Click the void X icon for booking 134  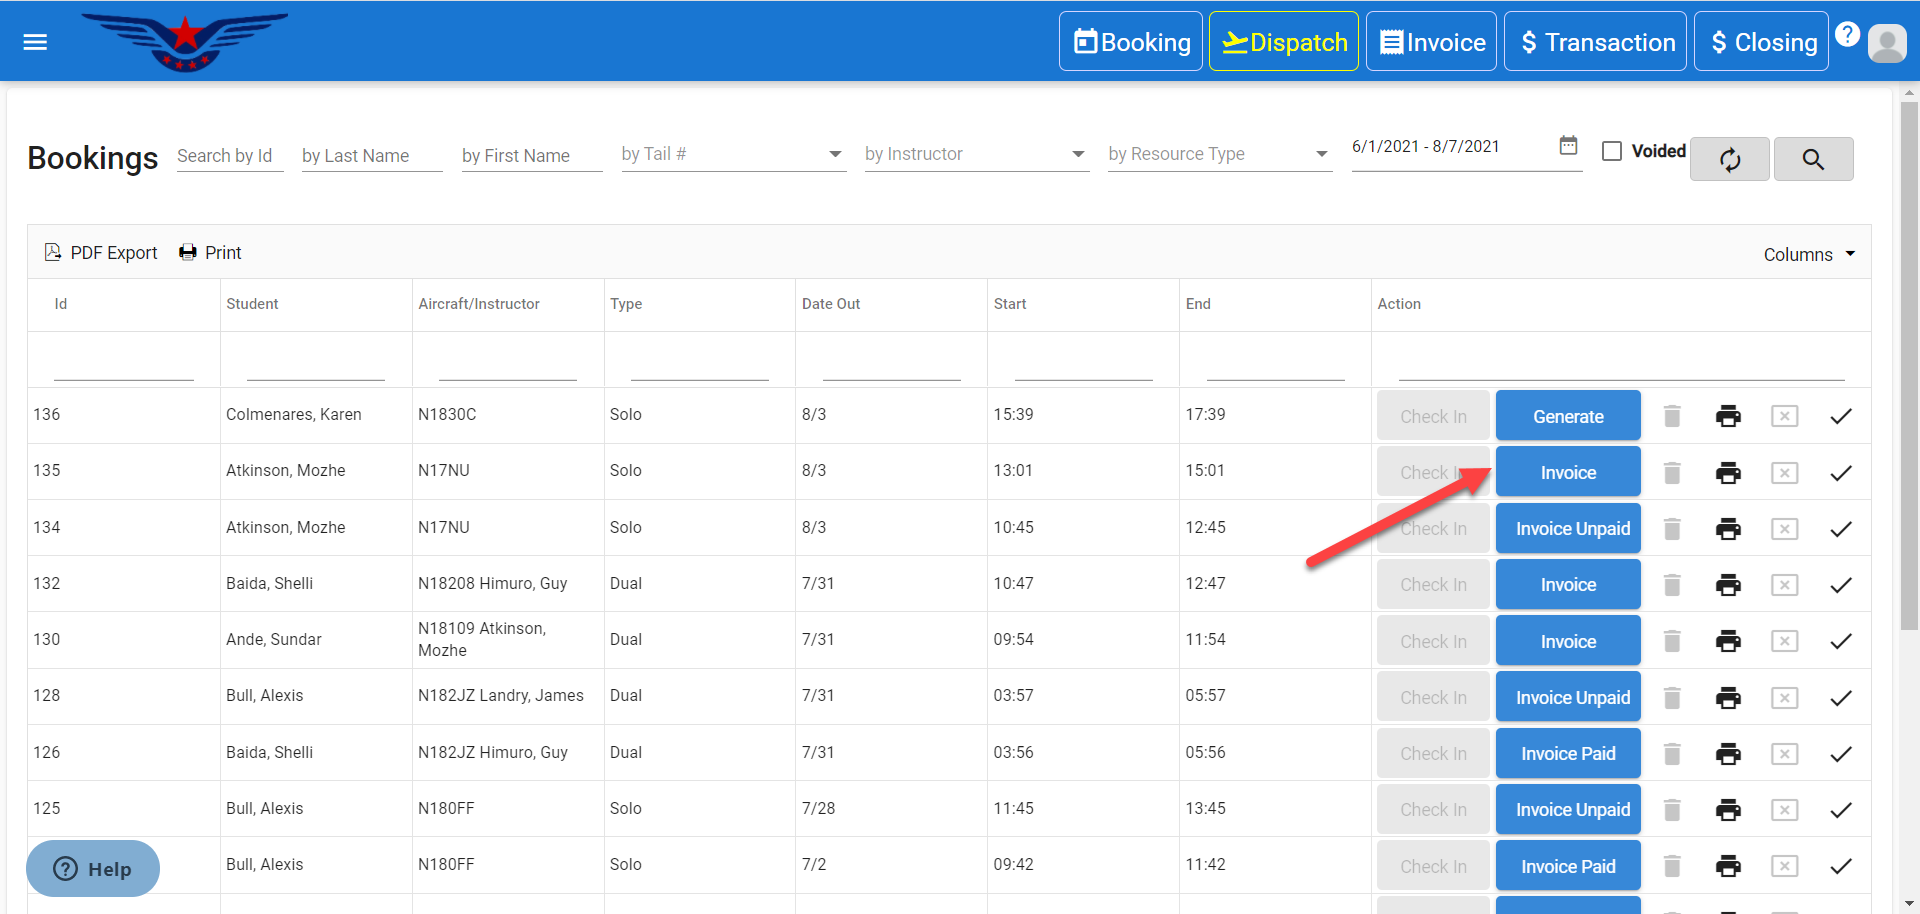click(x=1784, y=529)
